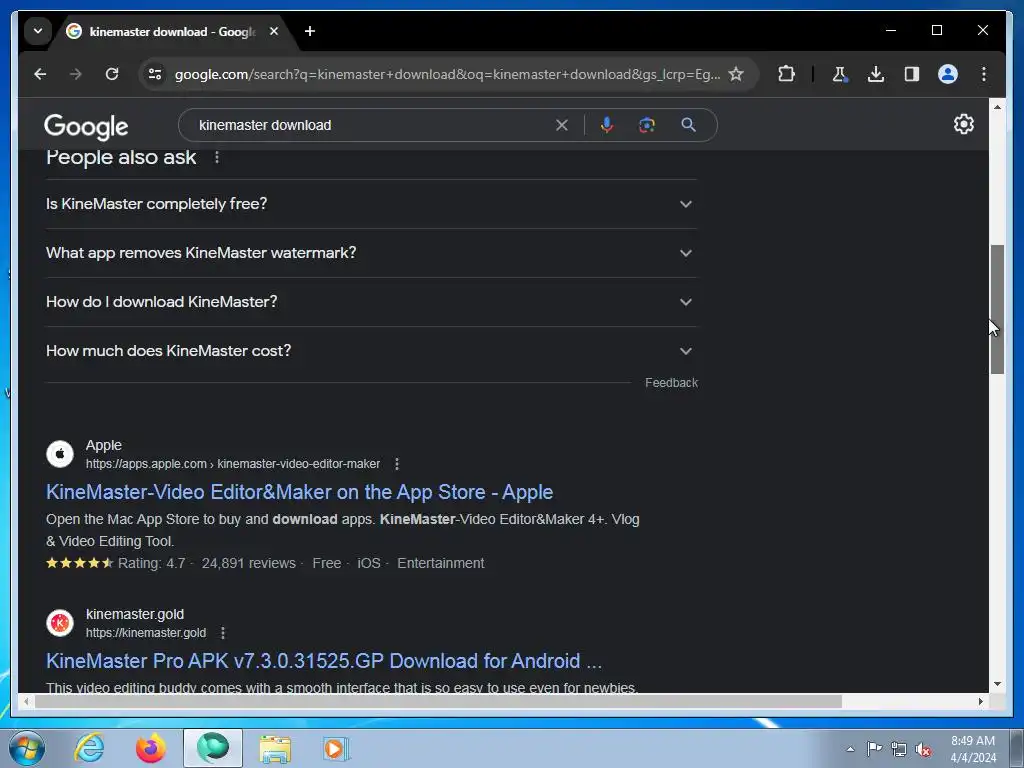Open a new tab
The height and width of the screenshot is (768, 1024).
(x=310, y=31)
